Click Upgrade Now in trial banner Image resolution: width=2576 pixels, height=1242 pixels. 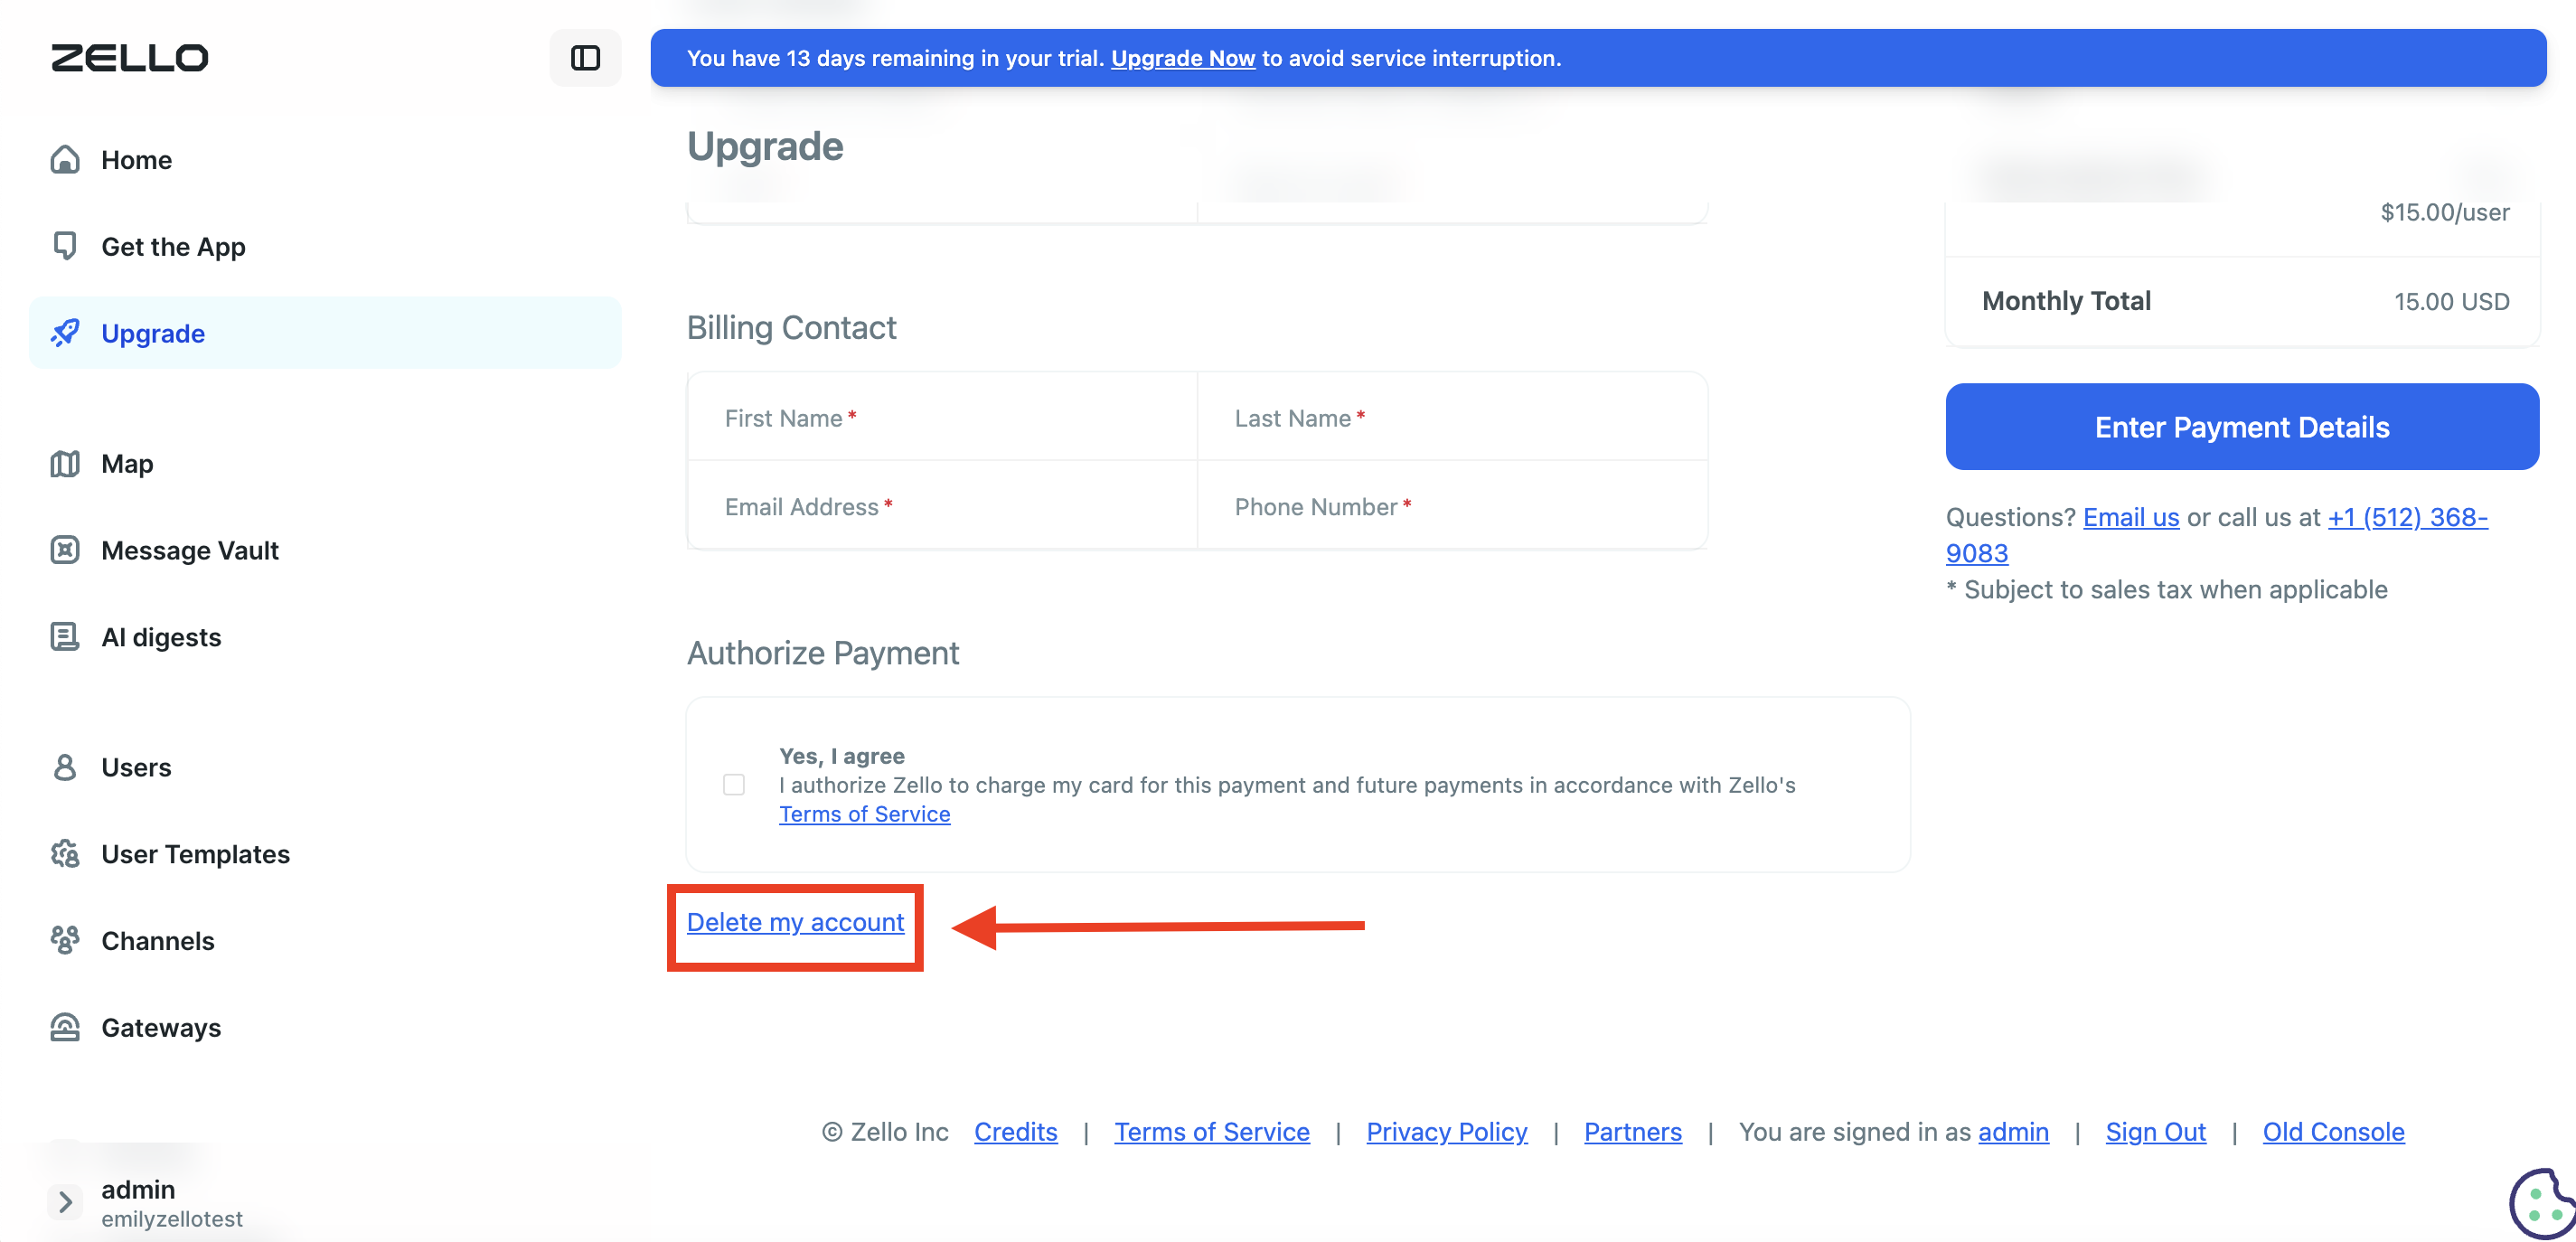pyautogui.click(x=1182, y=58)
